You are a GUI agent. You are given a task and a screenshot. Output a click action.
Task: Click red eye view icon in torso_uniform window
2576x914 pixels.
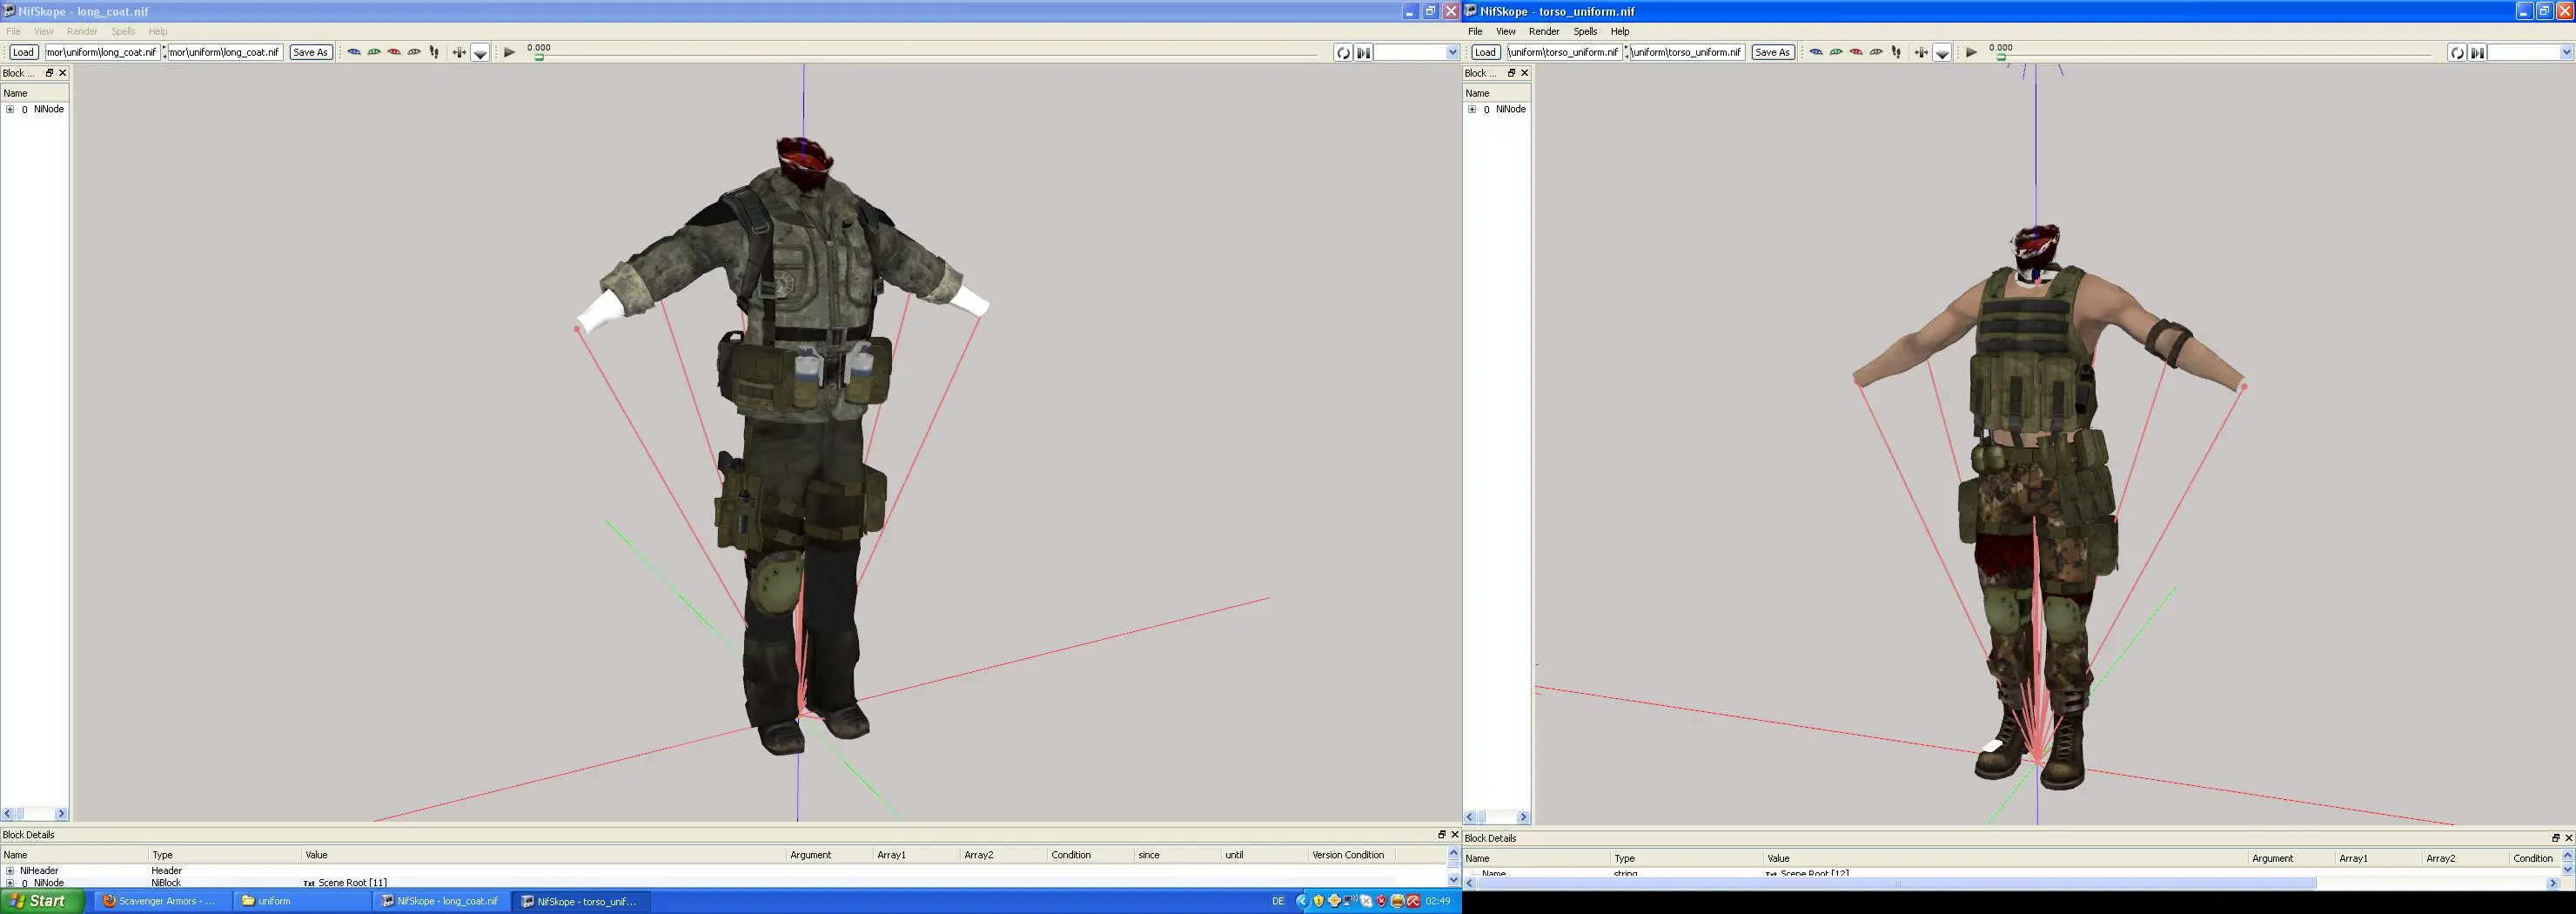(x=1856, y=52)
